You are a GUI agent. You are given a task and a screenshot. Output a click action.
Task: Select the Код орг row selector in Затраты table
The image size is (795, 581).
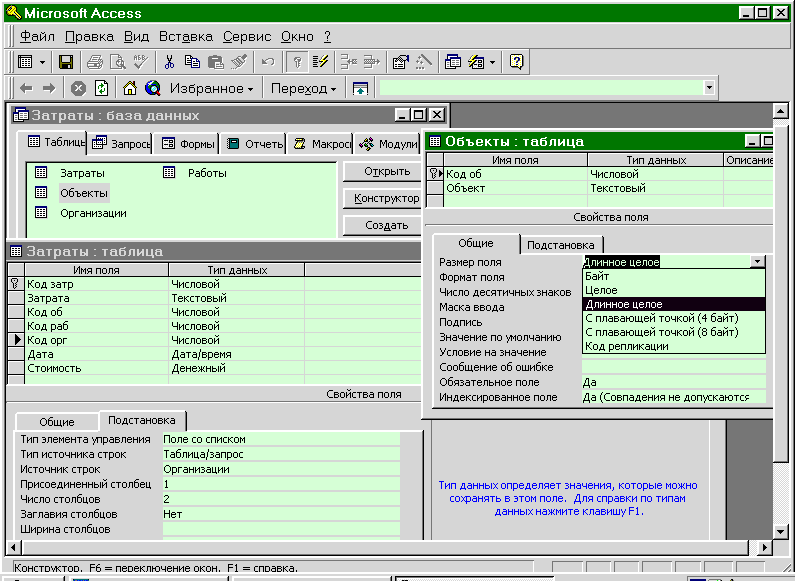[16, 340]
